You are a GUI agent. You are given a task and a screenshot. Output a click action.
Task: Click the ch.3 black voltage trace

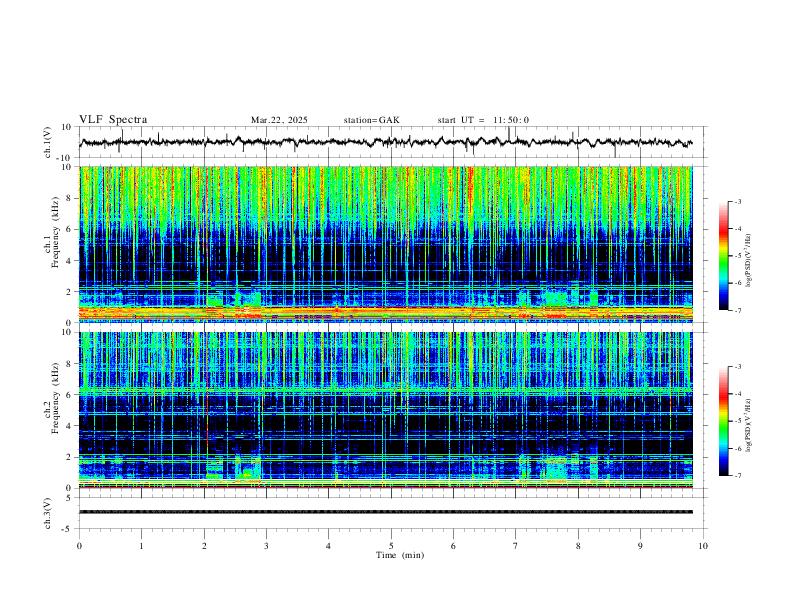tap(385, 512)
